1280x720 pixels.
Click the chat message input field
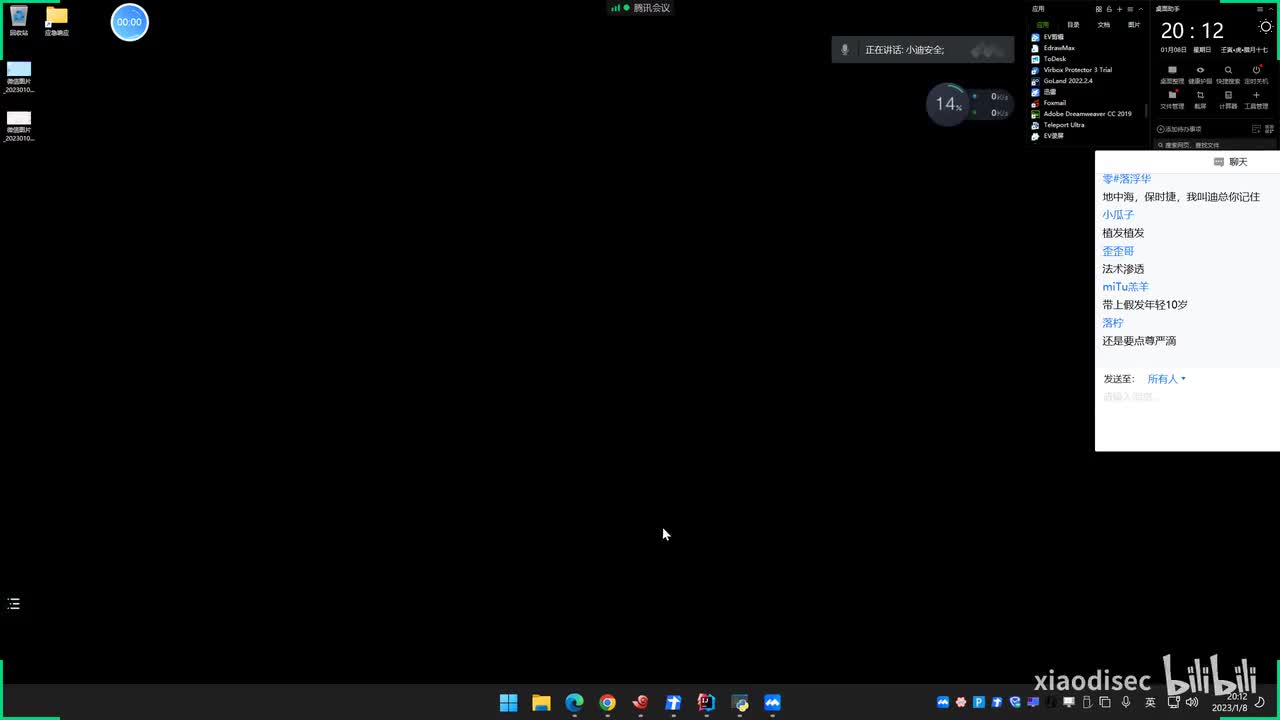pyautogui.click(x=1187, y=418)
